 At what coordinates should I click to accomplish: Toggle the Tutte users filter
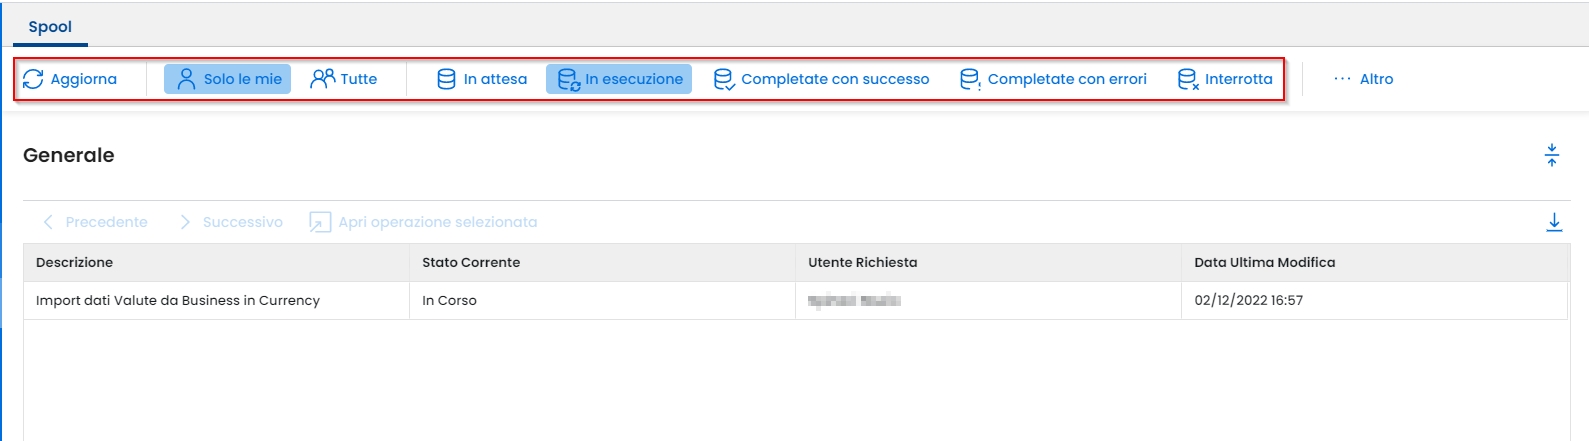tap(344, 79)
